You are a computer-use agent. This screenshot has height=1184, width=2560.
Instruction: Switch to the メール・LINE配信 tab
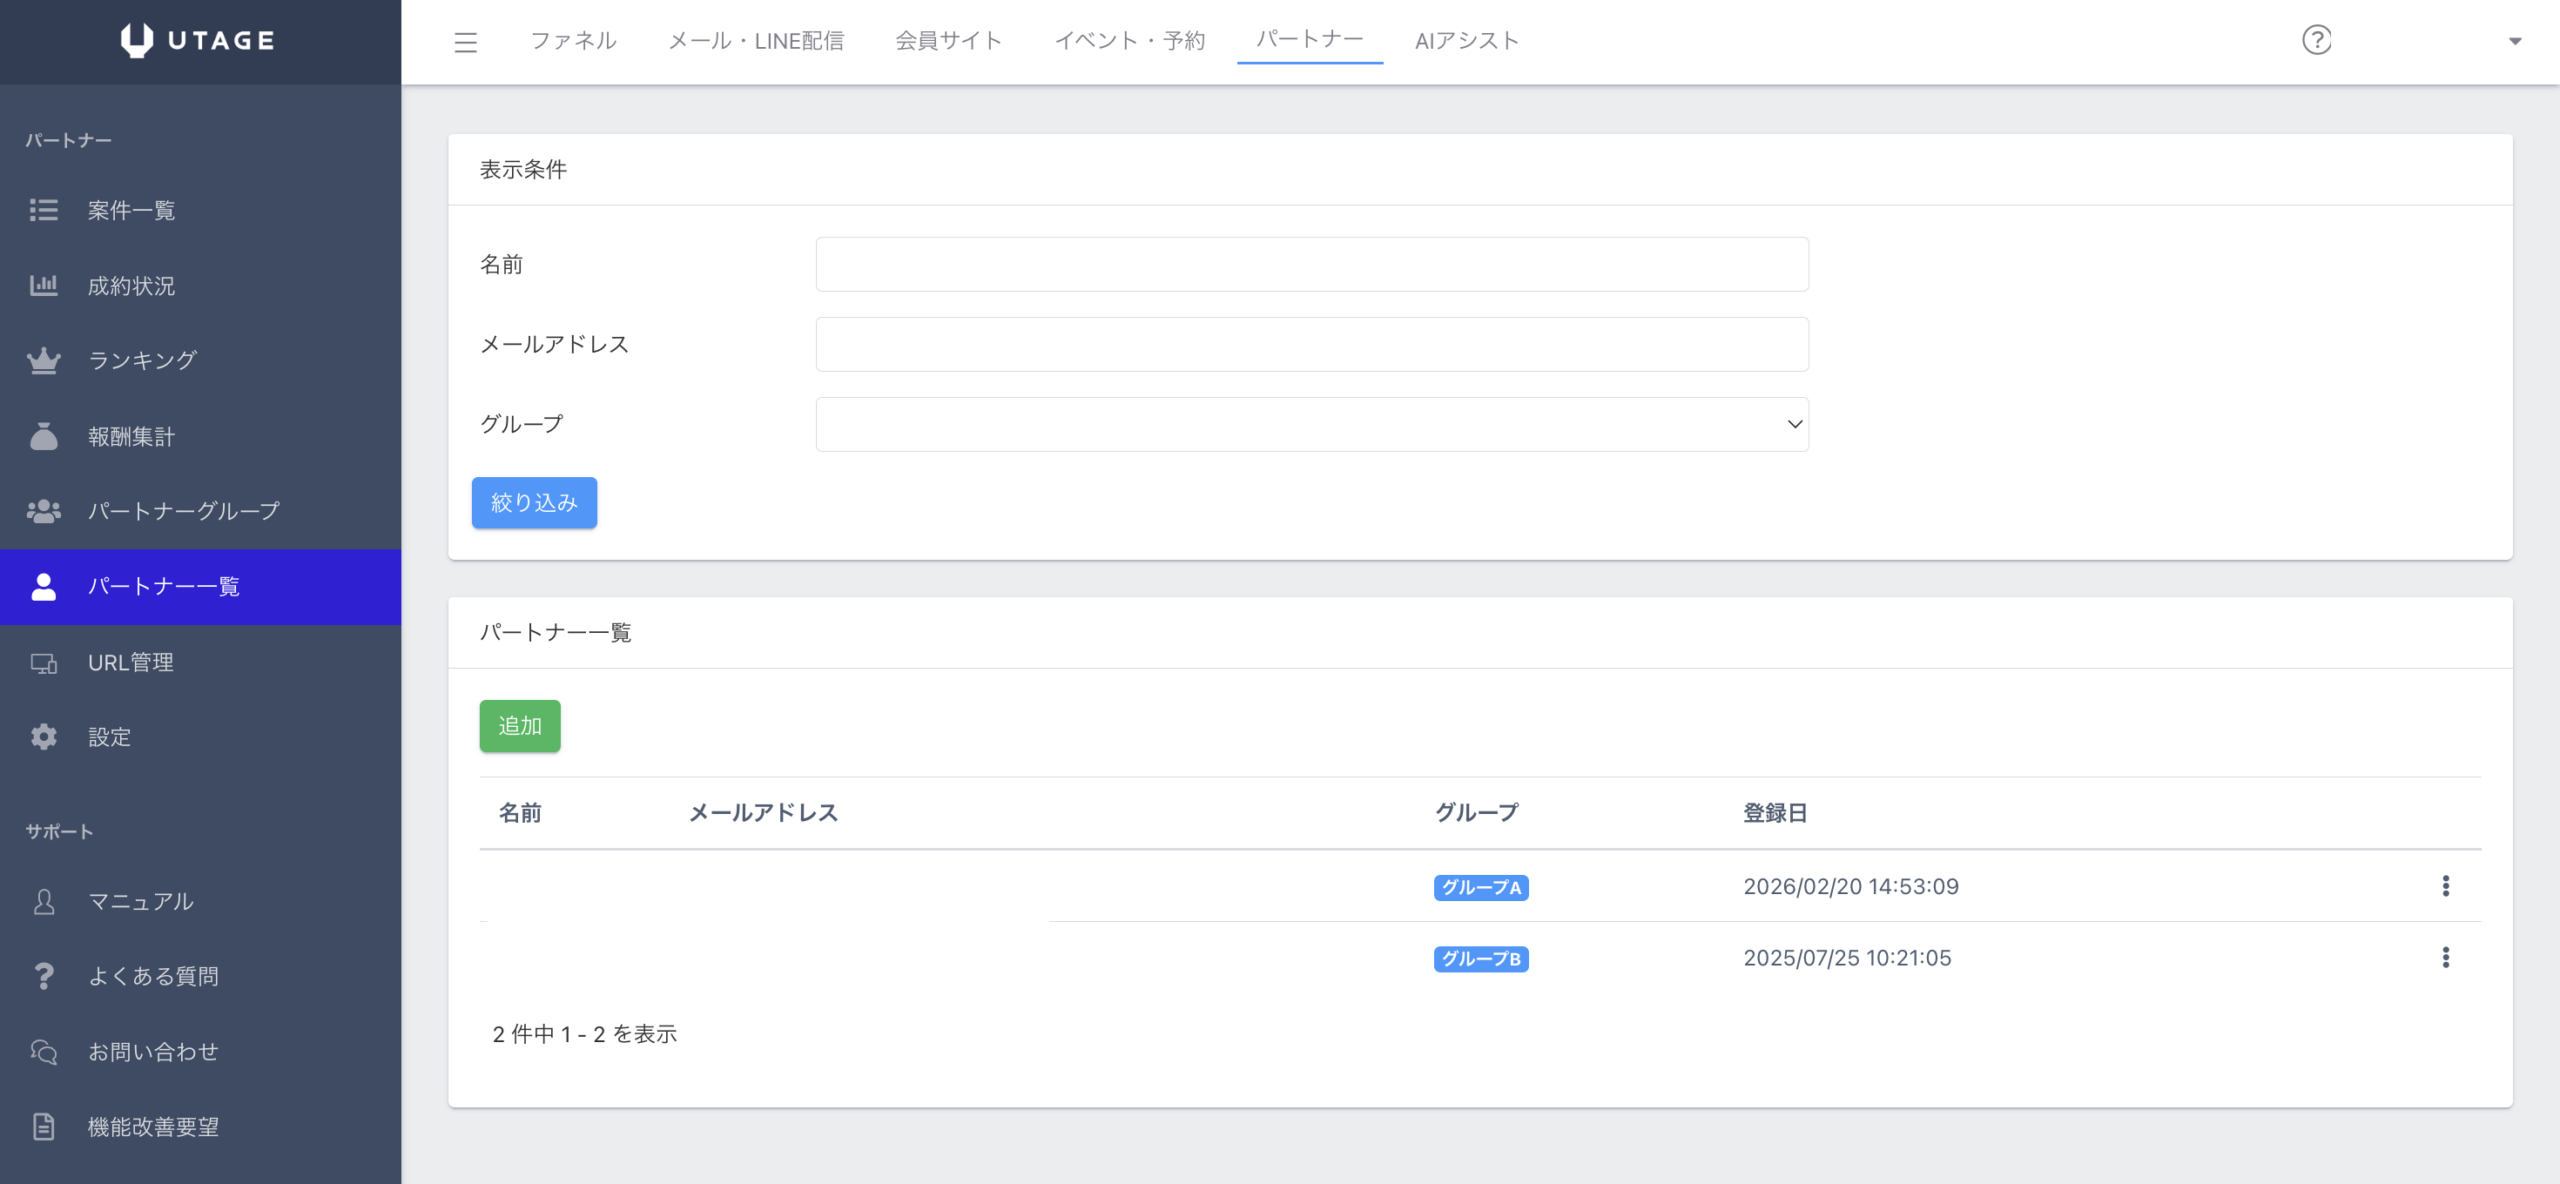tap(756, 41)
